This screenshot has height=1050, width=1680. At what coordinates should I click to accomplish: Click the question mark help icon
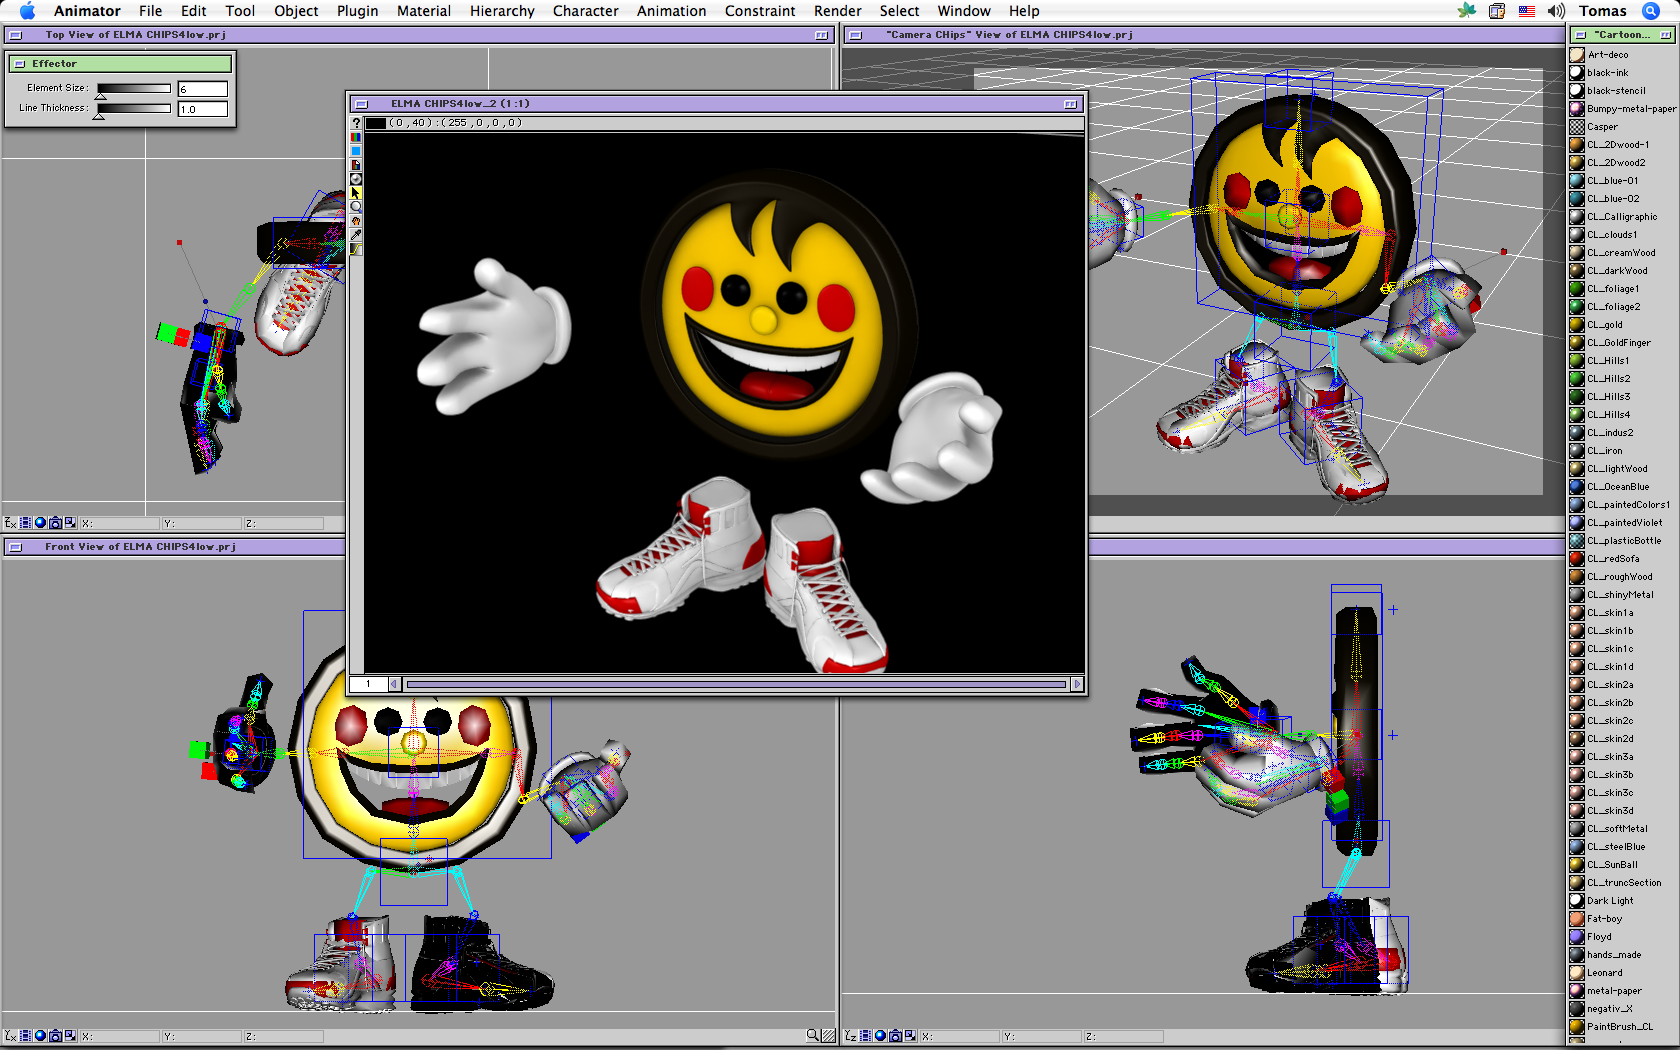coord(355,123)
